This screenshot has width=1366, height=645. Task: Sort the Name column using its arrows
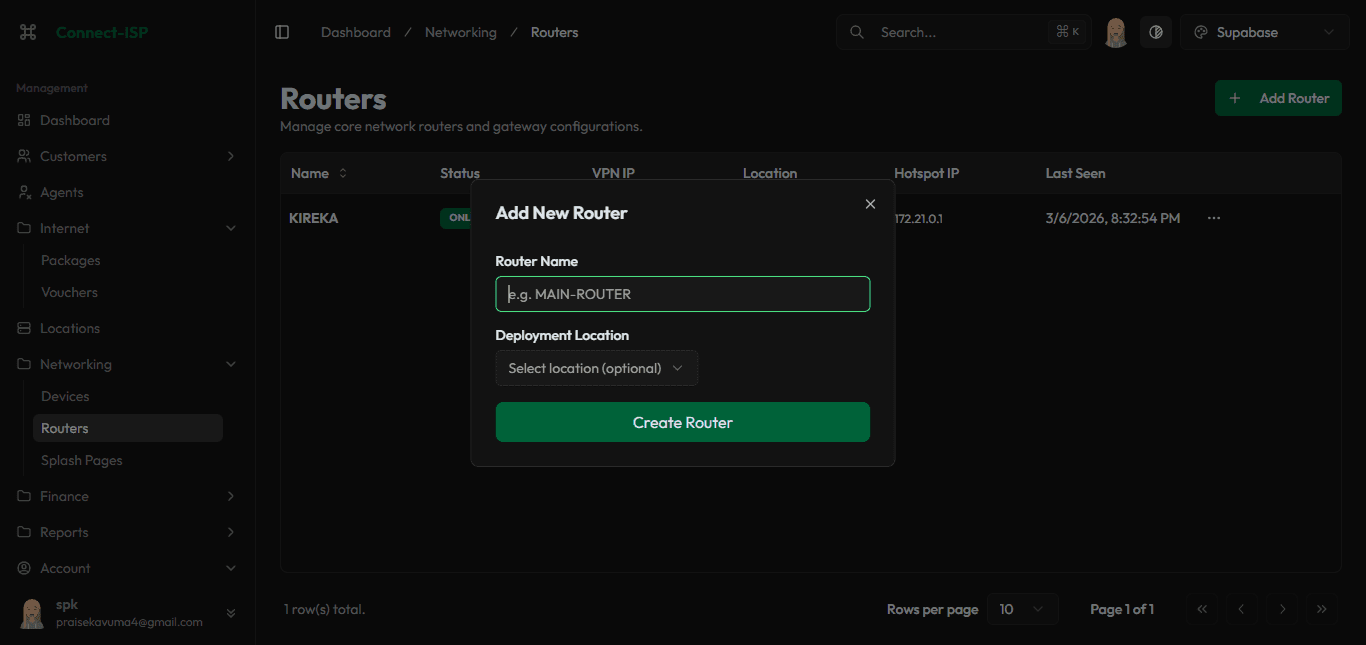341,172
